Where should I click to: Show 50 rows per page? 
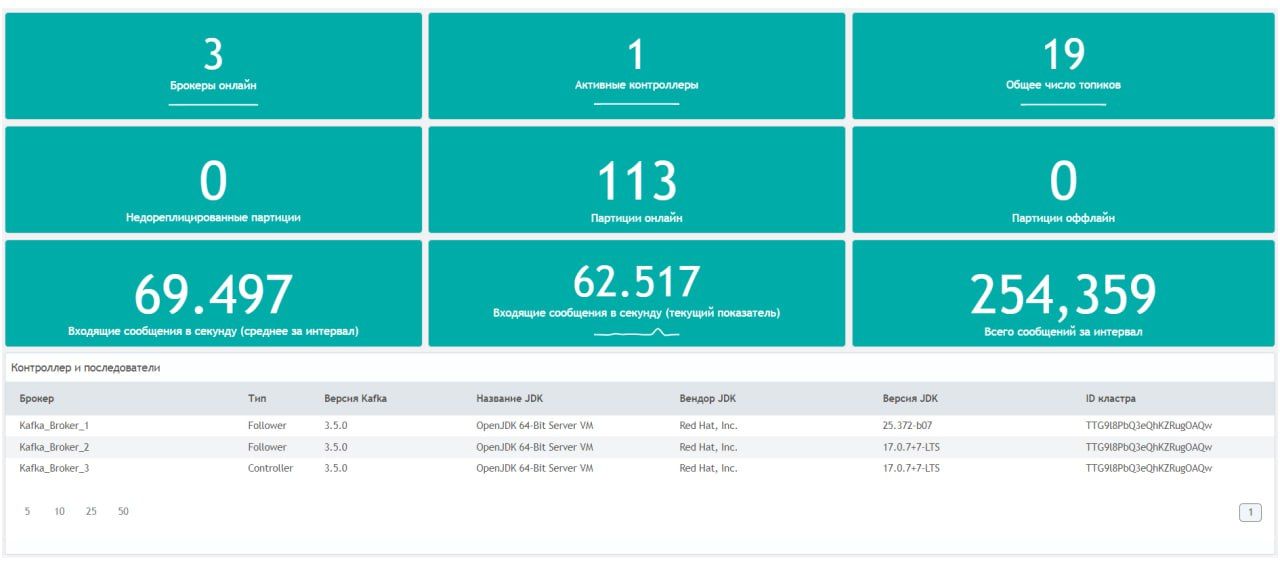123,512
